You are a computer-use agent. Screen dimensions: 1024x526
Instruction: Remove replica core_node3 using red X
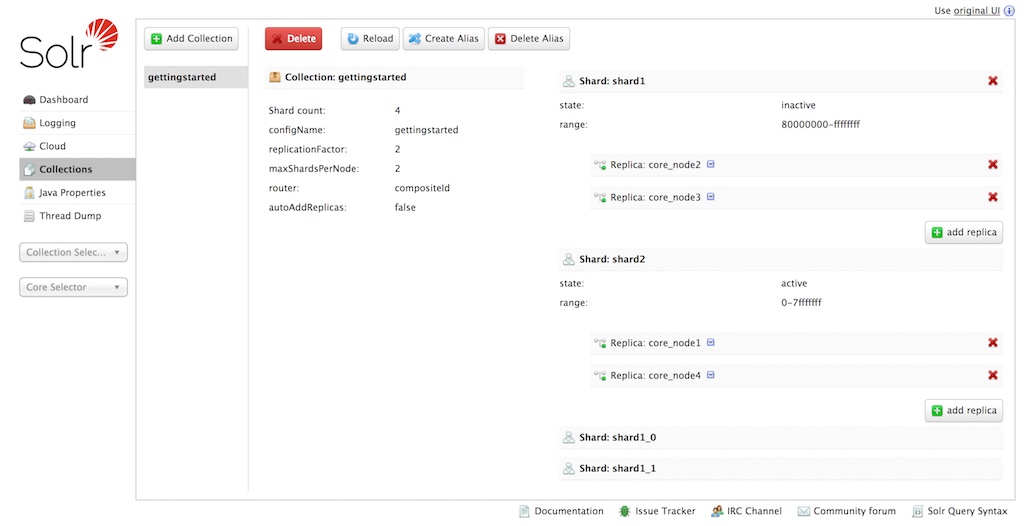pyautogui.click(x=992, y=198)
